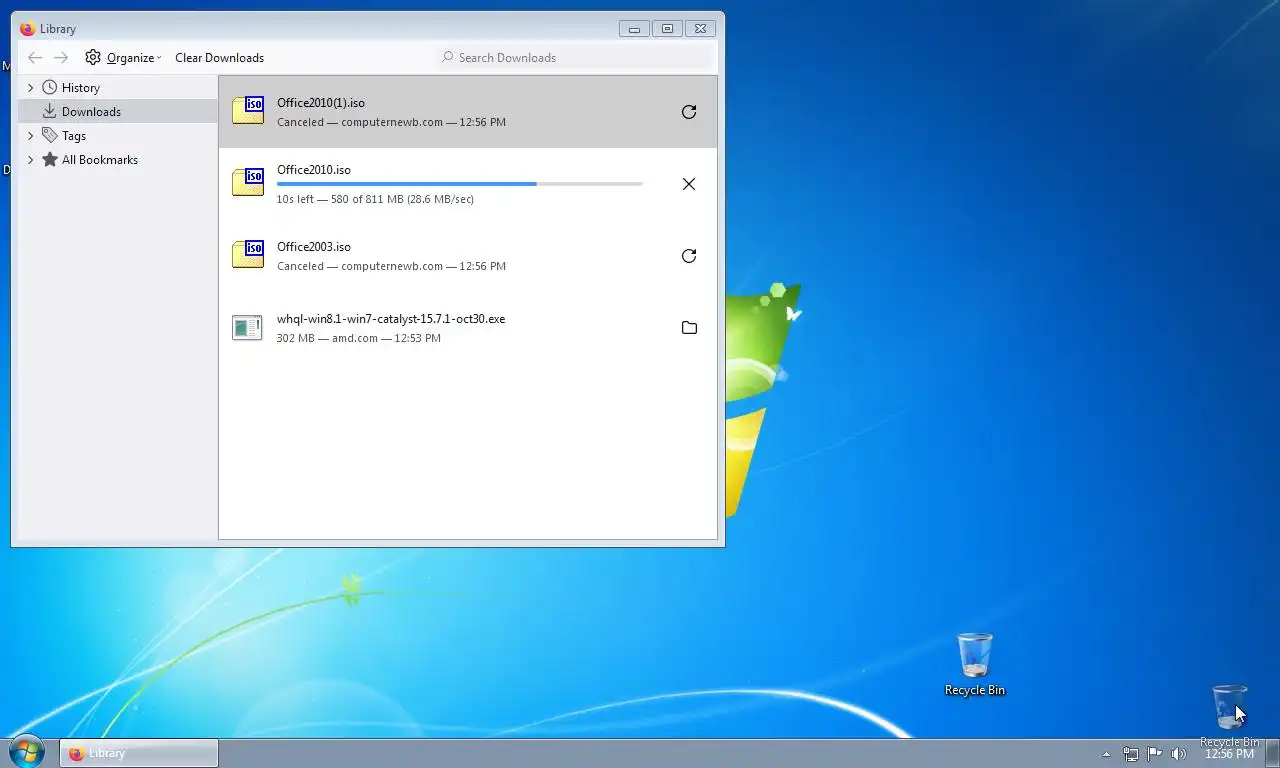Click the Office2010.iso progress bar
This screenshot has width=1280, height=768.
coord(459,184)
